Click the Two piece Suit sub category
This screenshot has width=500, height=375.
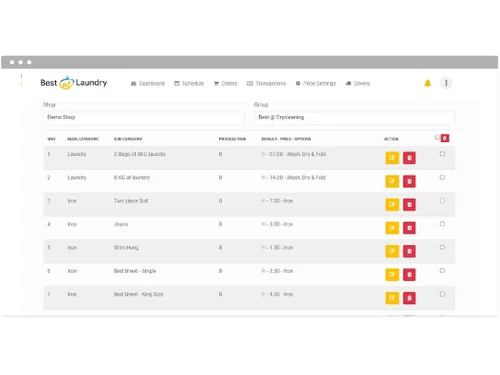click(131, 201)
